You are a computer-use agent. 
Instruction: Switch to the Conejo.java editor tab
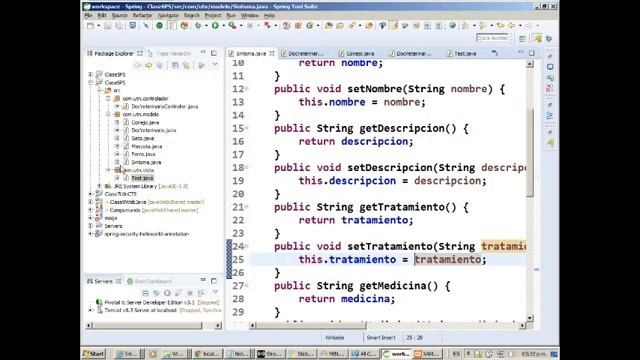356,53
